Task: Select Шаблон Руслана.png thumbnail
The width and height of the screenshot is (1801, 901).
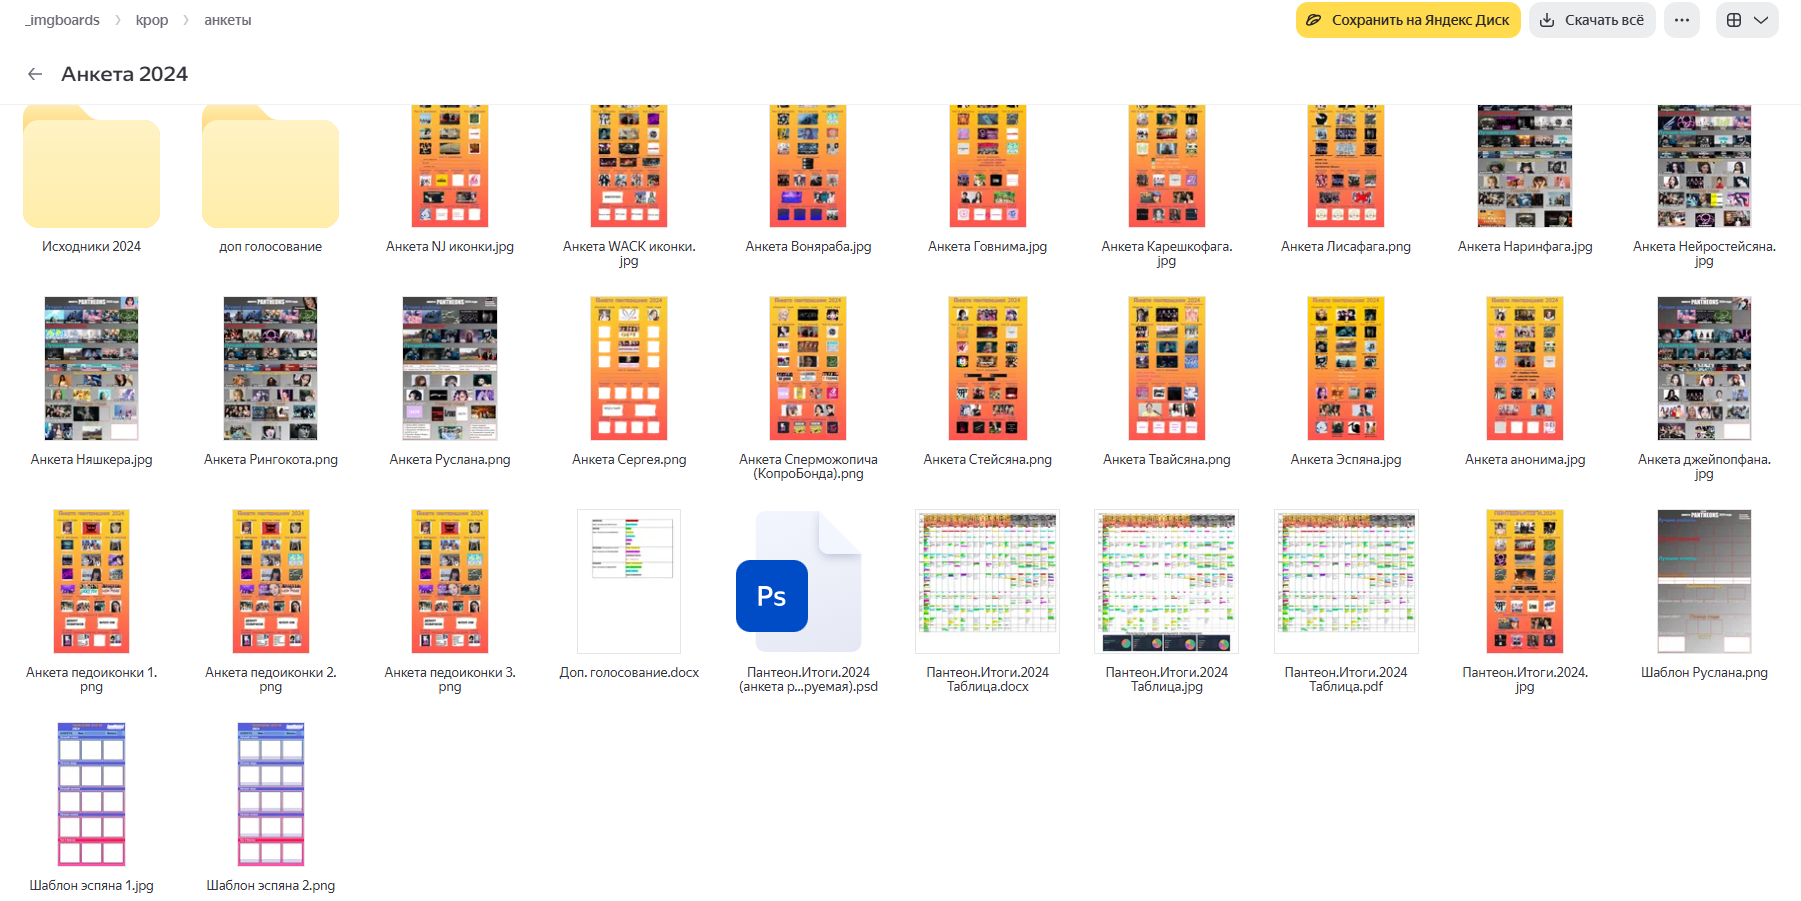Action: [1704, 581]
